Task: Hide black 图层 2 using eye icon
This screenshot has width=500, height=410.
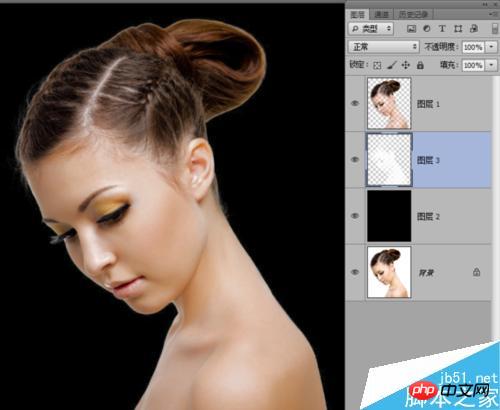Action: (355, 216)
